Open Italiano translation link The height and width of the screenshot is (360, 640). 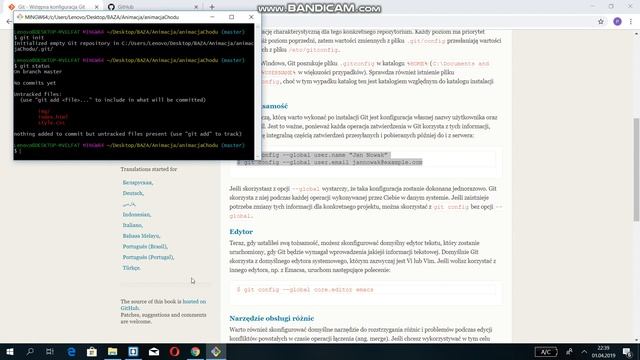132,225
